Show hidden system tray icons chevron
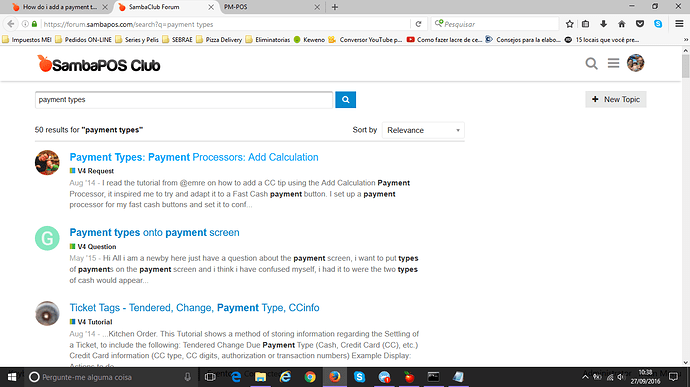Image resolution: width=690 pixels, height=387 pixels. tap(585, 377)
